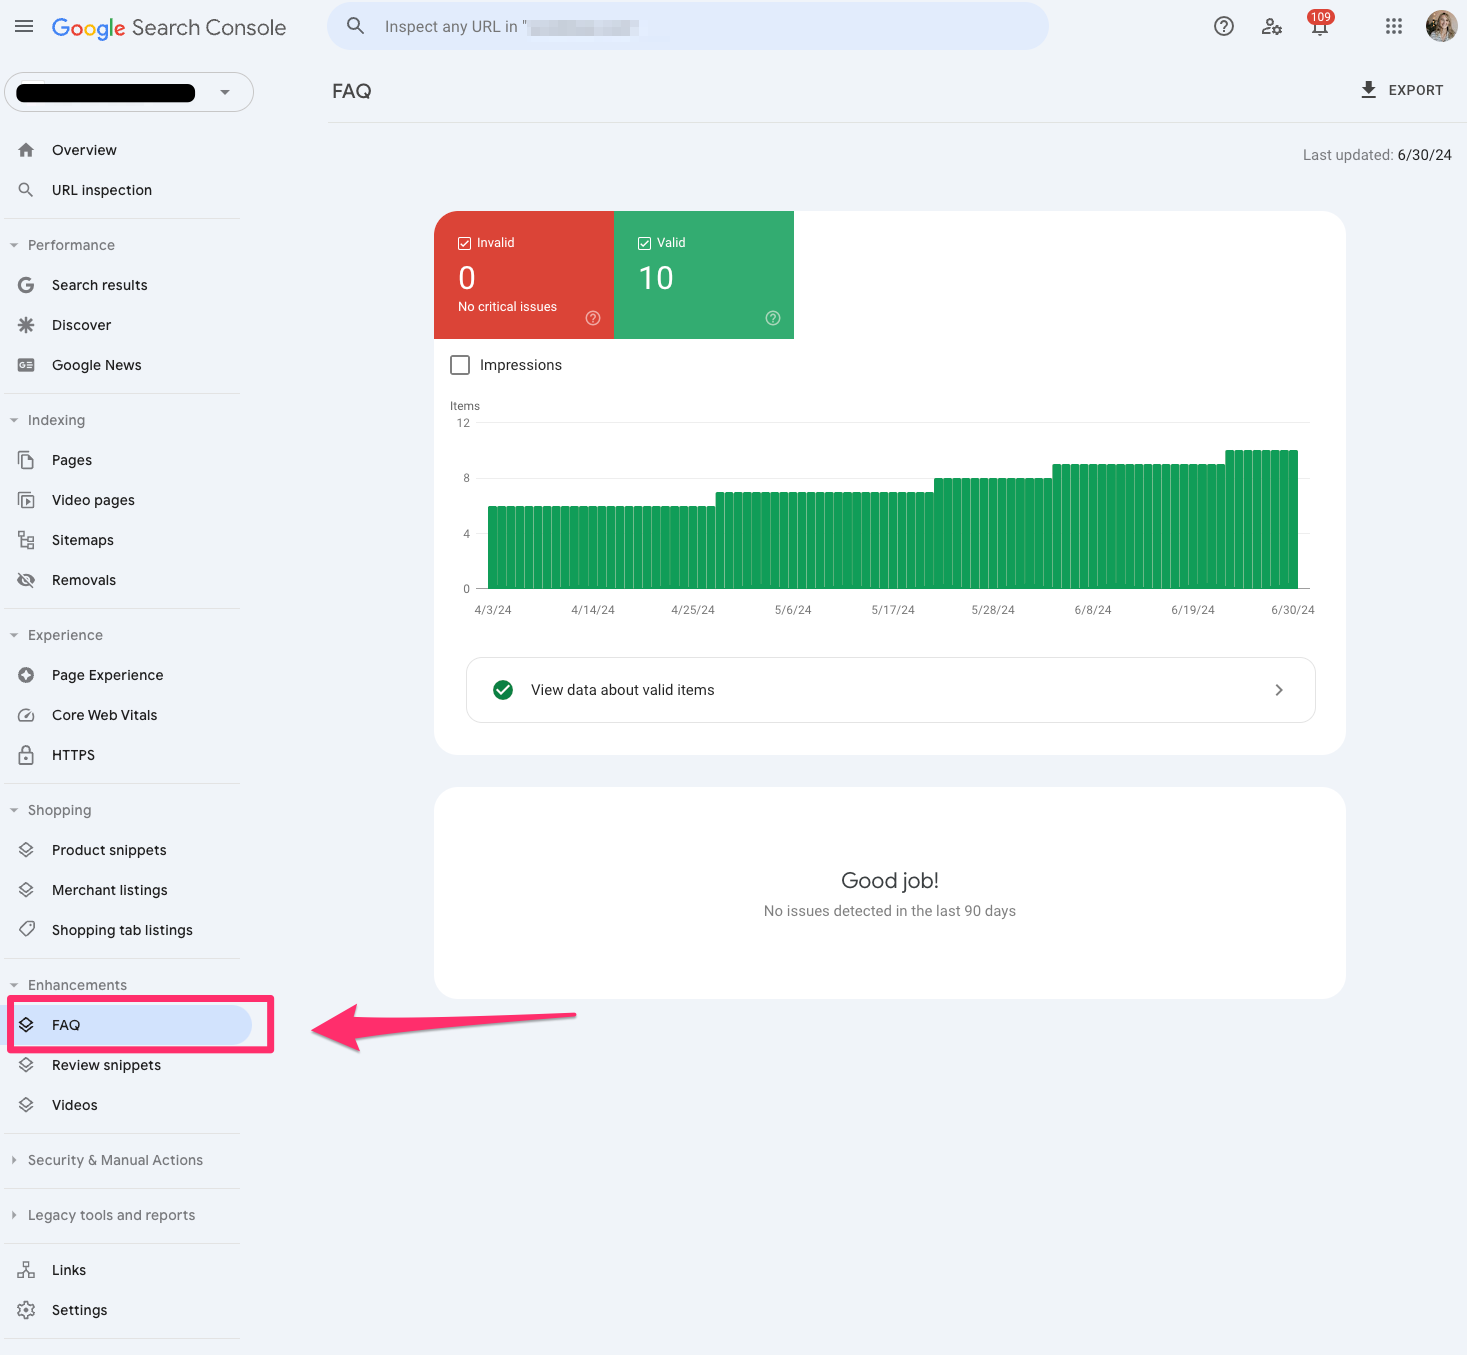
Task: Collapse the Experience section
Action: 14,635
